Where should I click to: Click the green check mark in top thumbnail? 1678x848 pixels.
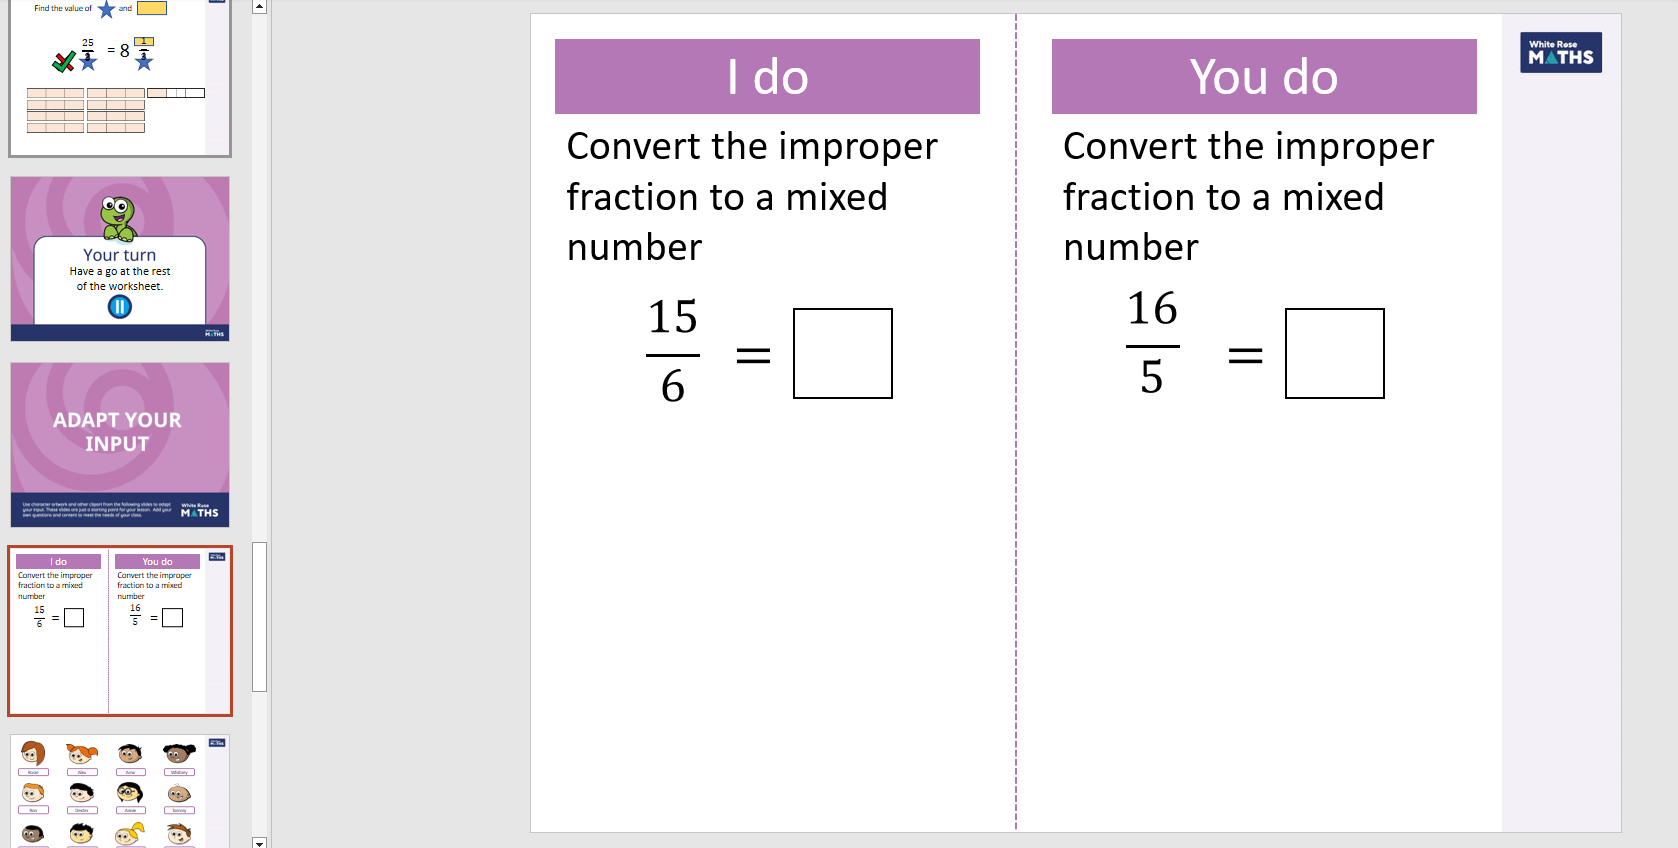[64, 62]
